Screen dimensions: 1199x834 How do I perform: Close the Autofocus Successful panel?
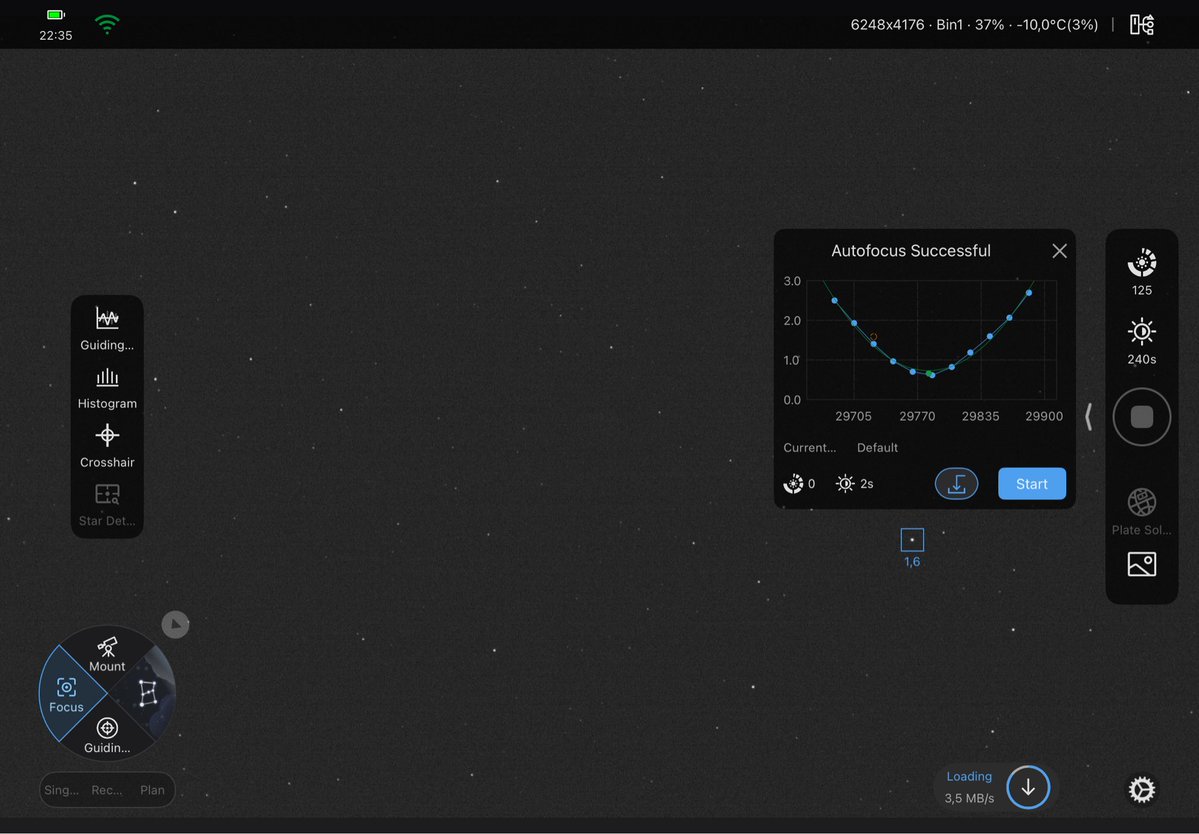click(x=1059, y=251)
